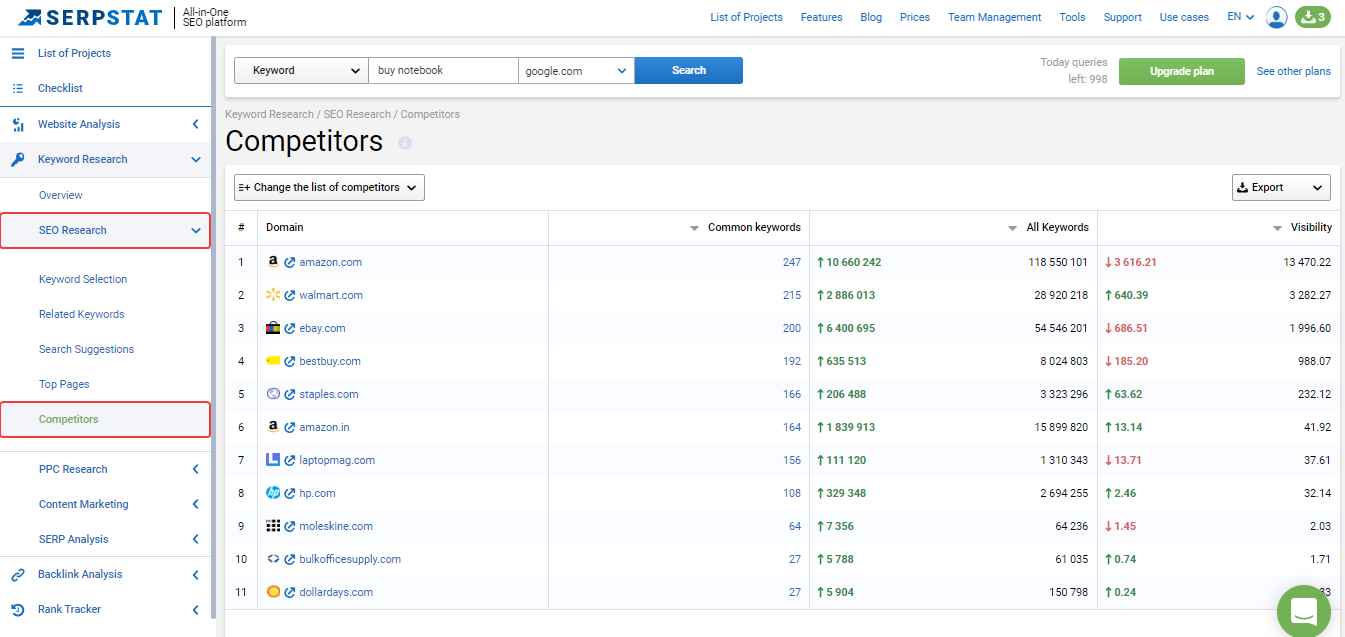Open Keyword Selection in sidebar
1345x637 pixels.
pyautogui.click(x=83, y=279)
